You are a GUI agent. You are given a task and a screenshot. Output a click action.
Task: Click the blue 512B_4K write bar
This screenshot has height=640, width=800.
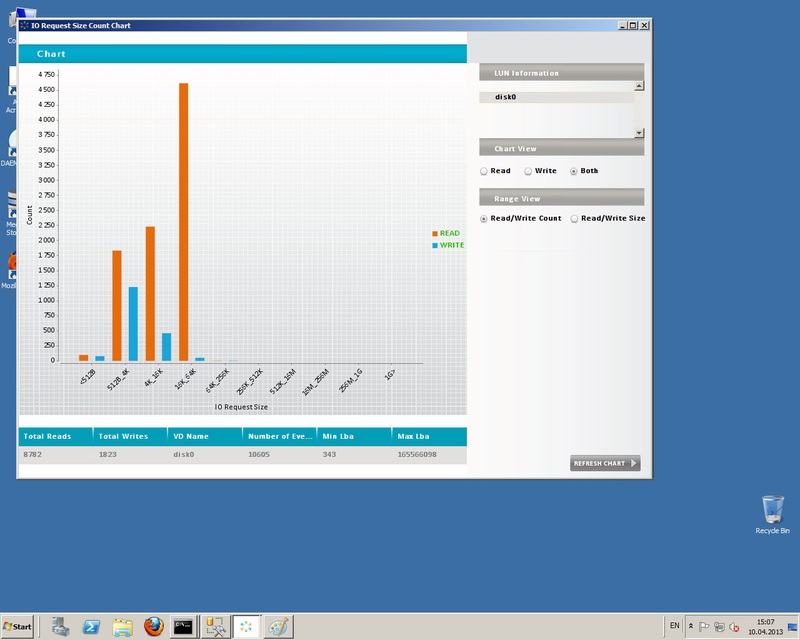tap(133, 324)
